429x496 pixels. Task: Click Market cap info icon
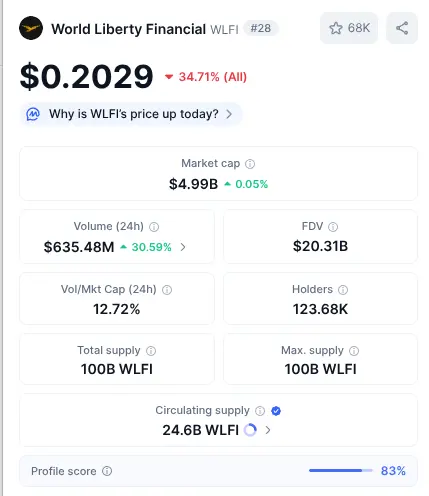point(250,164)
